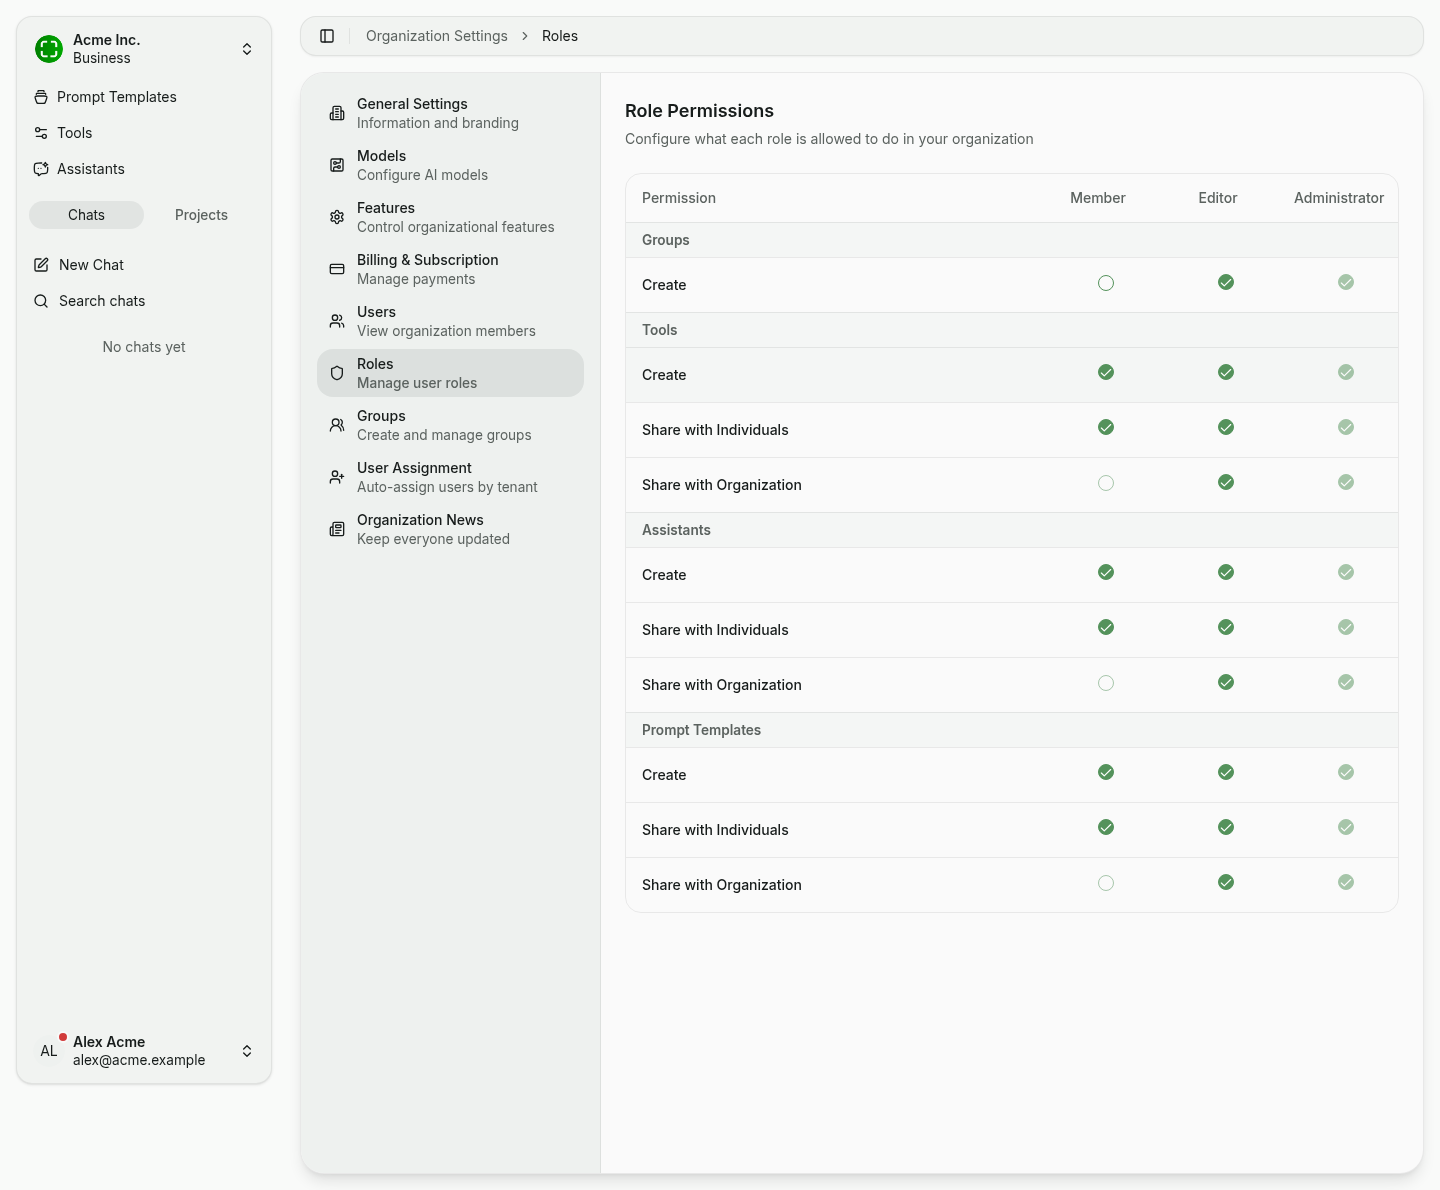Image resolution: width=1440 pixels, height=1190 pixels.
Task: Click the Prompt Templates section heading in table
Action: pyautogui.click(x=701, y=730)
